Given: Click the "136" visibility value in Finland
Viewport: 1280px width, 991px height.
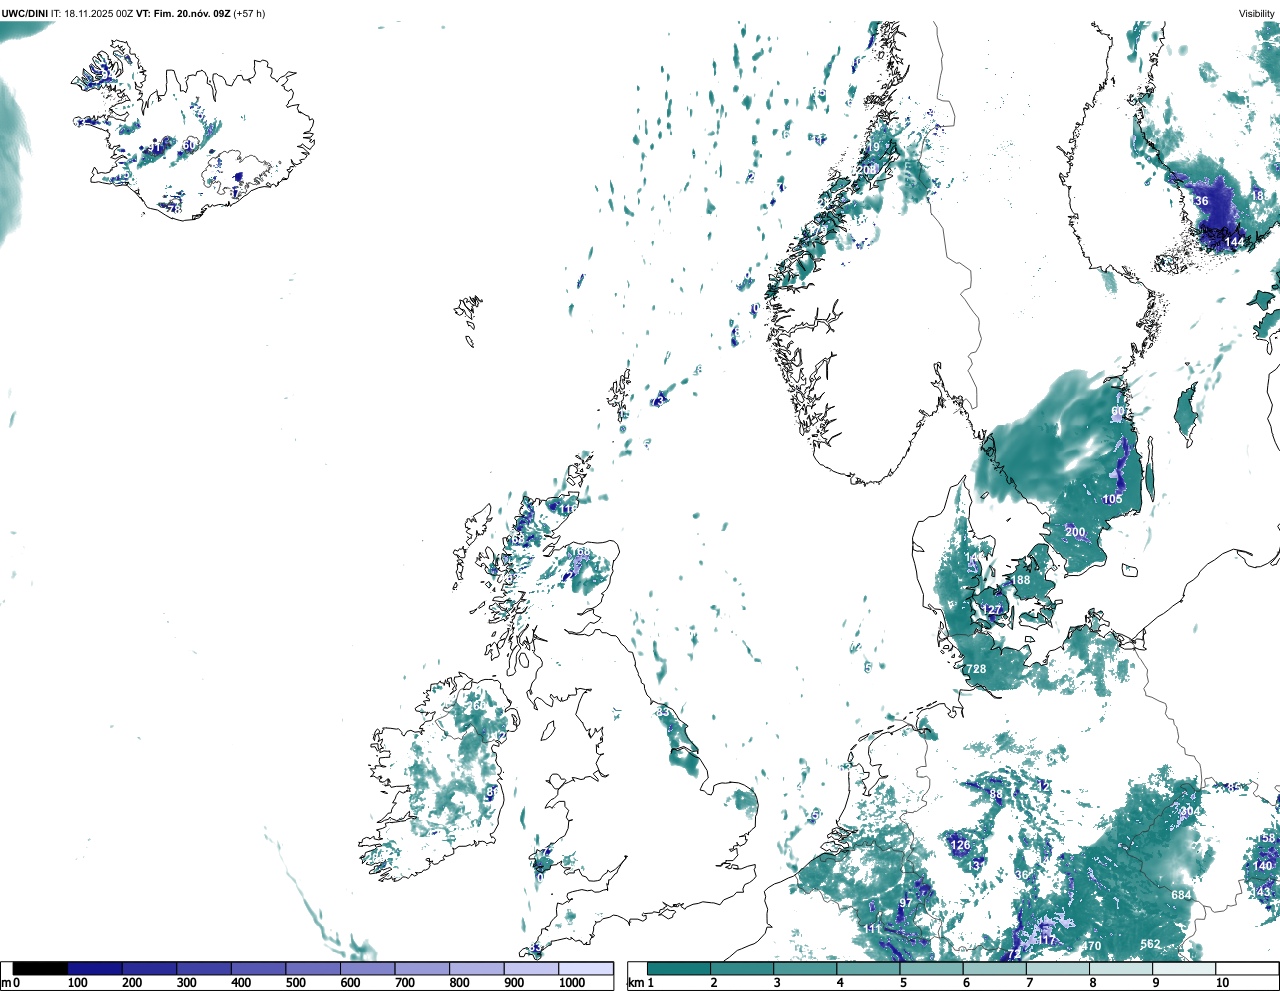Looking at the screenshot, I should pyautogui.click(x=1198, y=201).
